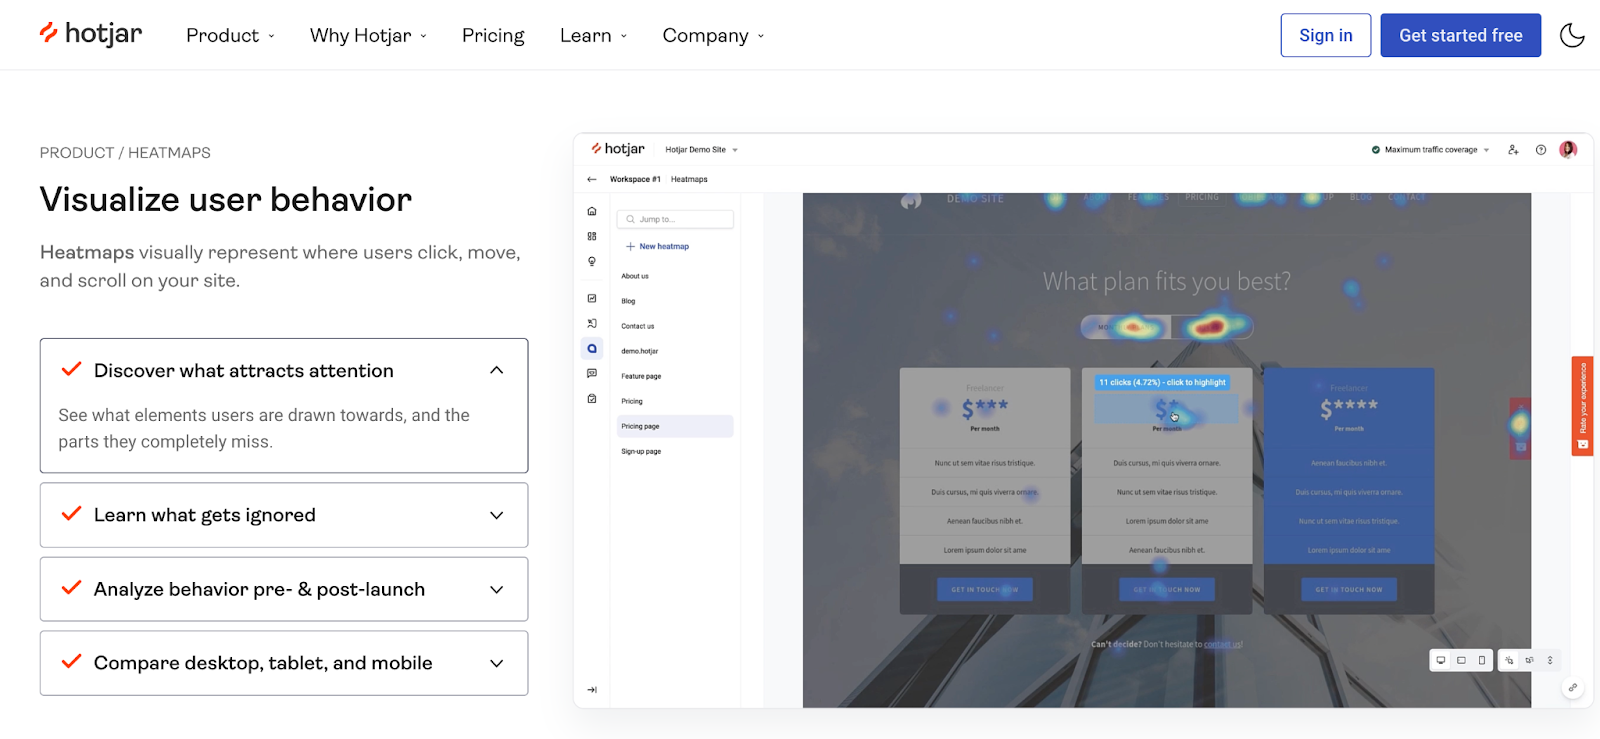Open the Trends chart icon in sidebar

pos(592,298)
